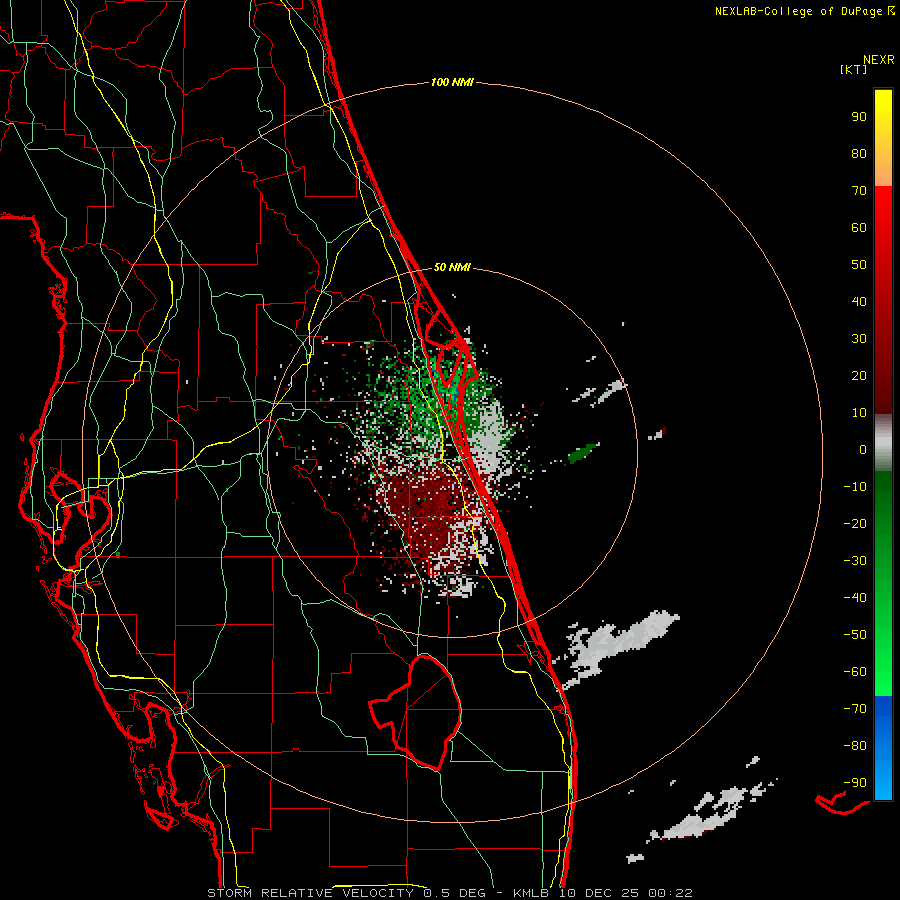This screenshot has height=900, width=900.
Task: Select the positive 50 scale value
Action: [859, 265]
